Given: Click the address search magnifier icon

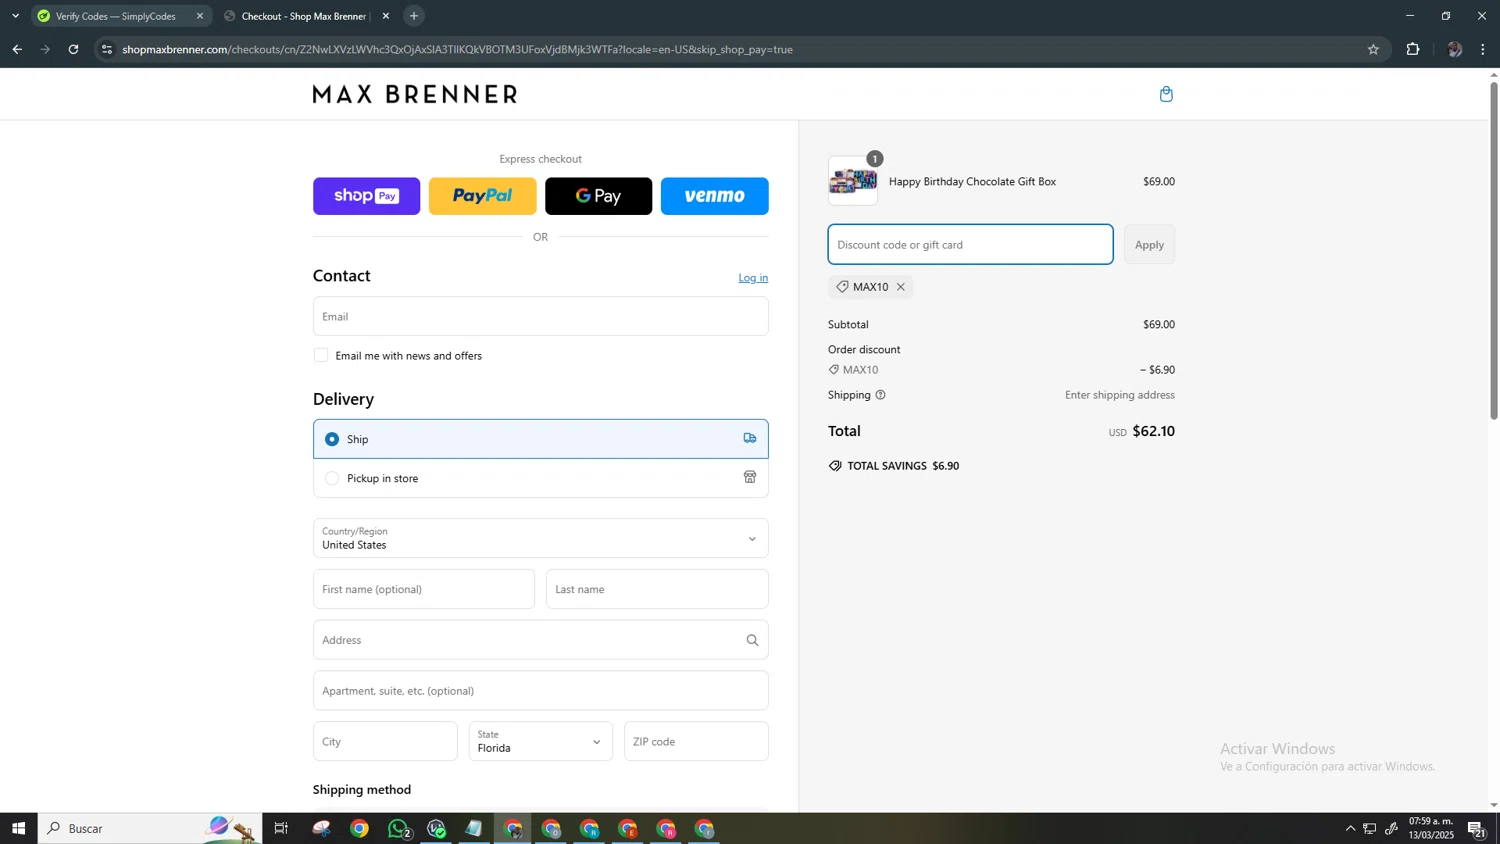Looking at the screenshot, I should tap(752, 640).
